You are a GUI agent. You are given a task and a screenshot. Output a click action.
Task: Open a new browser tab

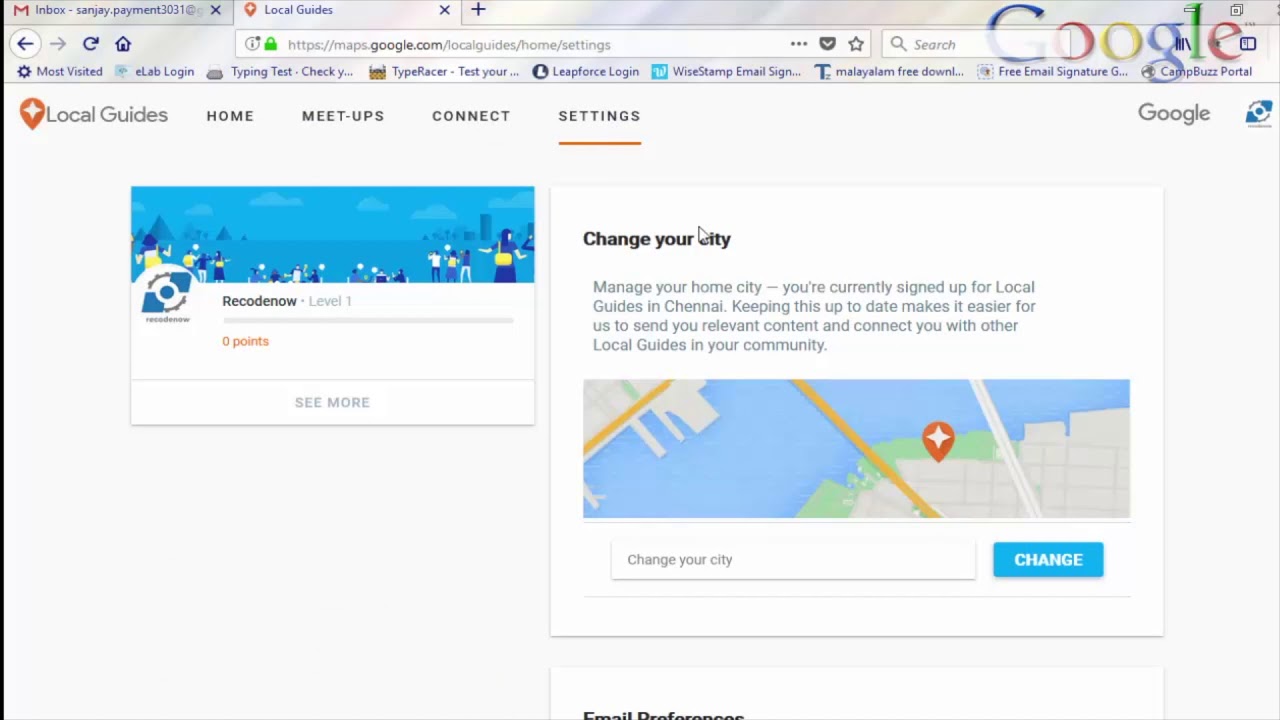(x=478, y=10)
